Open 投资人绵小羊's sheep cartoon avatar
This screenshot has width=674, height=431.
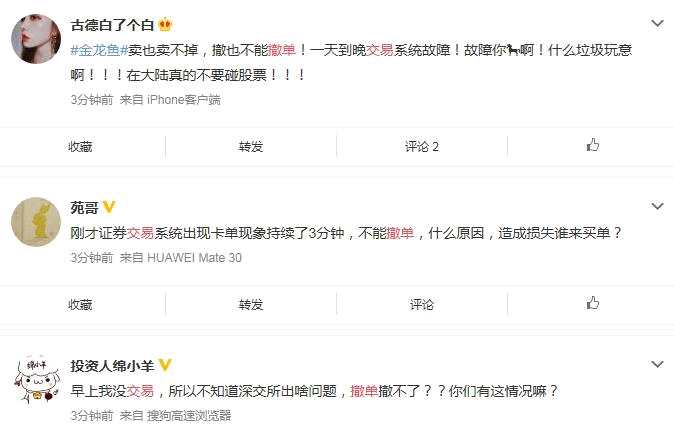pos(36,379)
